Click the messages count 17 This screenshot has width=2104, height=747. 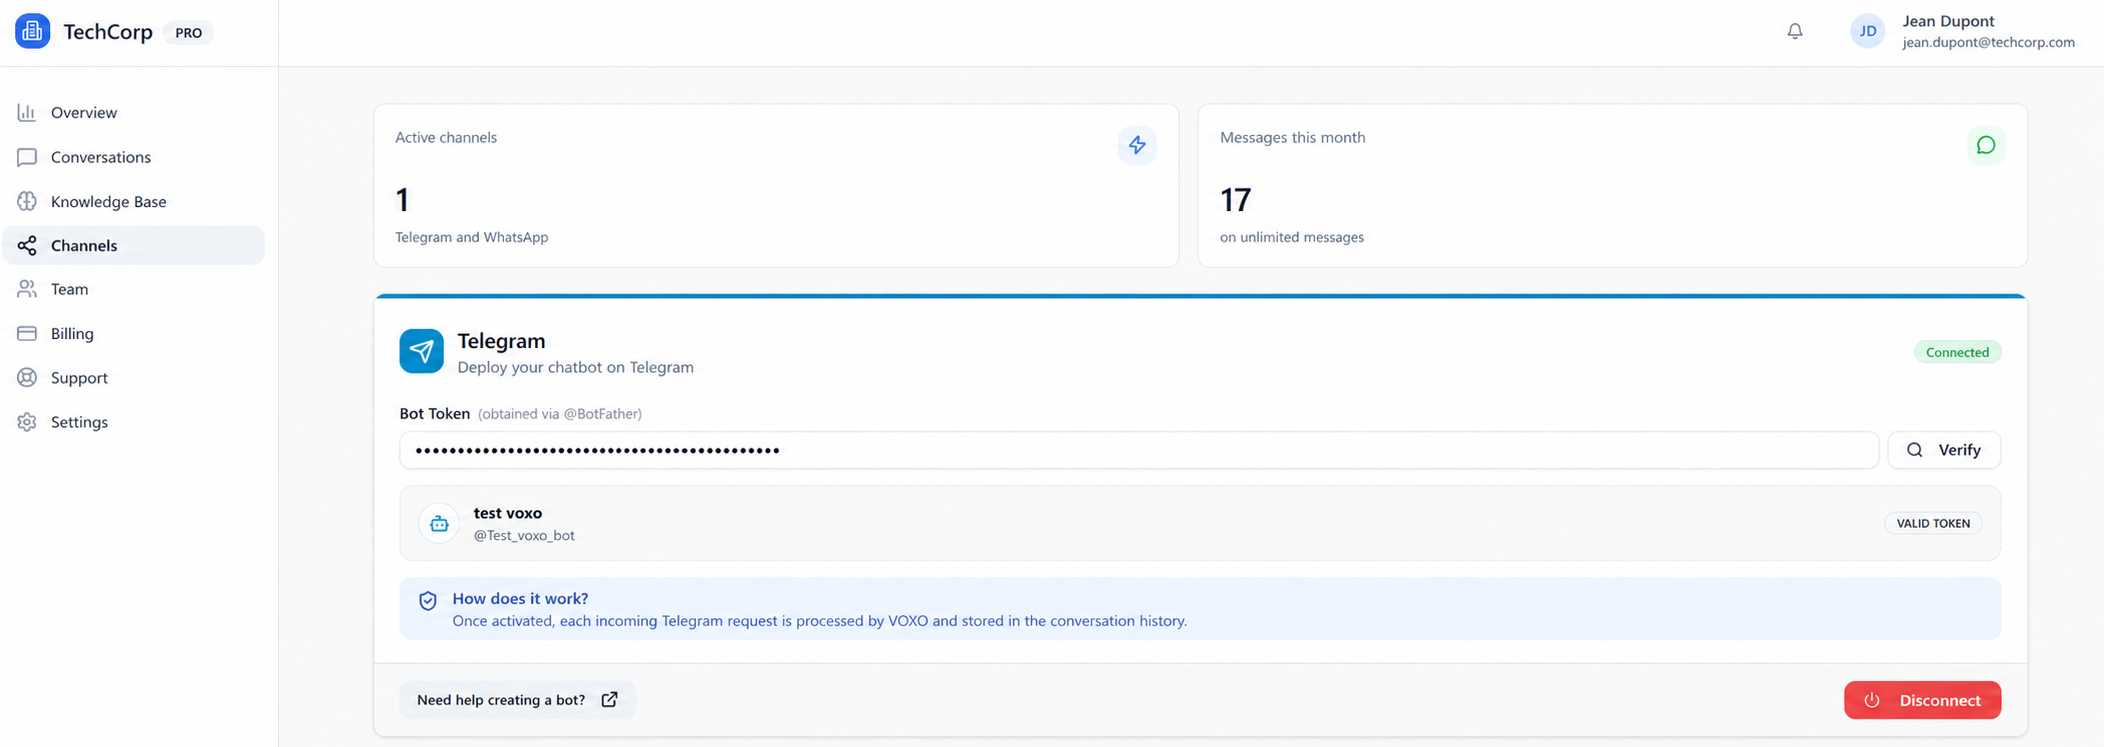point(1235,200)
